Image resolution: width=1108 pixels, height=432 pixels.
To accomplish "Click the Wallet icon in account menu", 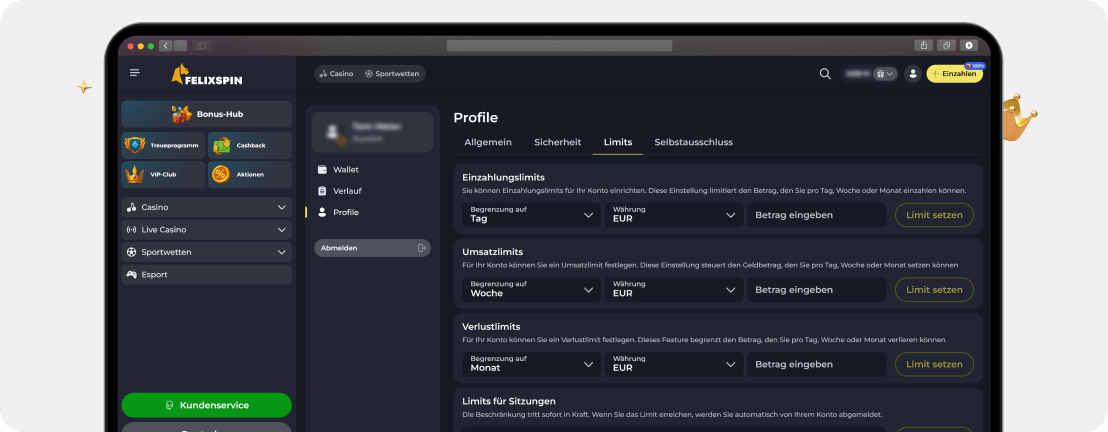I will [x=322, y=170].
